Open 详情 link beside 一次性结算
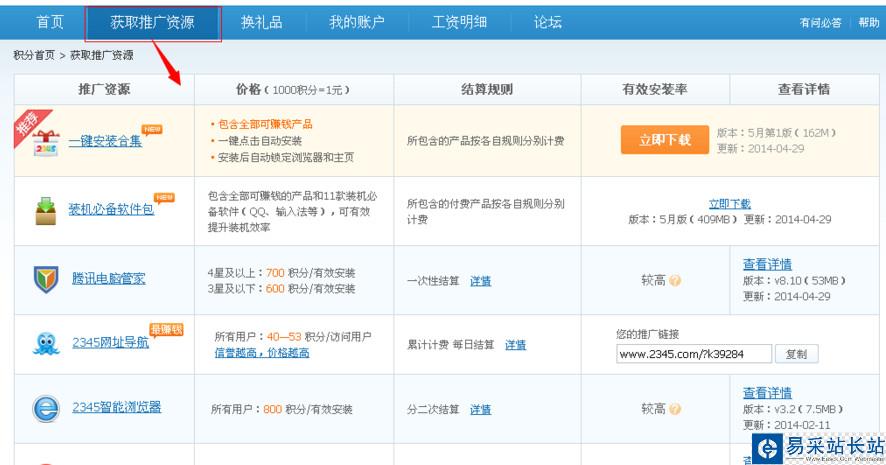The width and height of the screenshot is (886, 465). point(480,281)
